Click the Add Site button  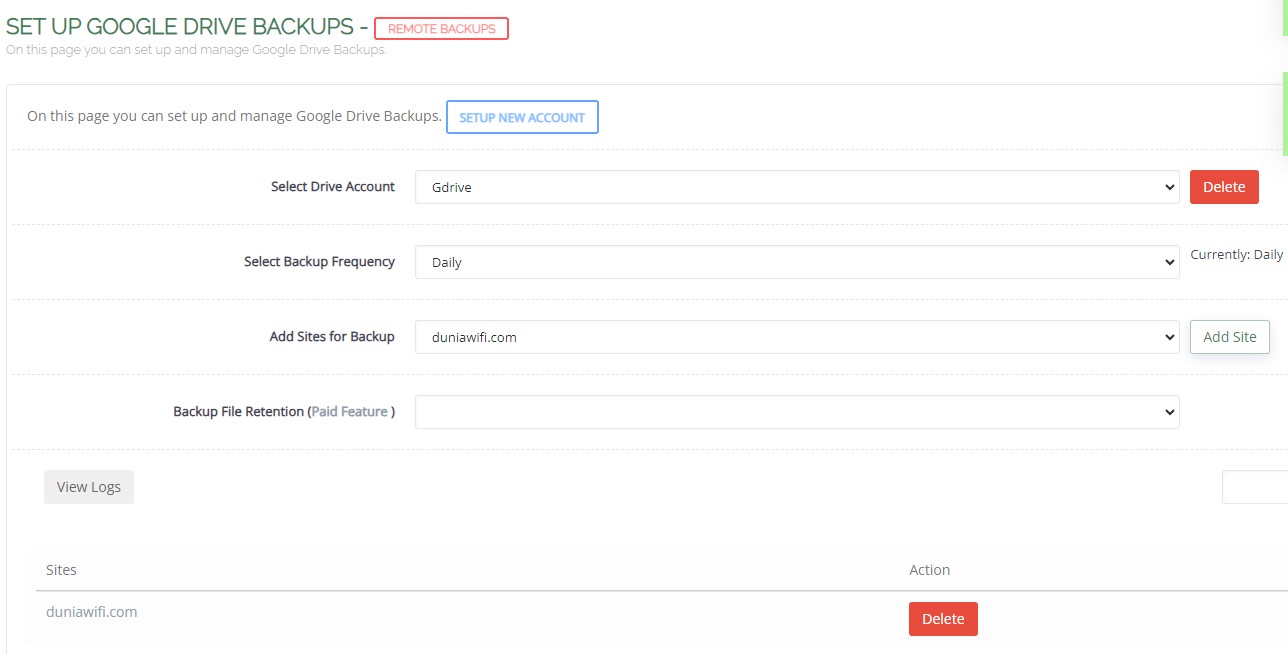[1229, 337]
